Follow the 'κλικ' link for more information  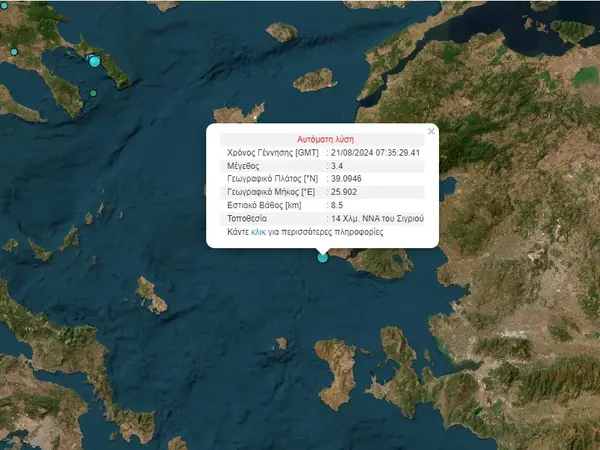[258, 231]
